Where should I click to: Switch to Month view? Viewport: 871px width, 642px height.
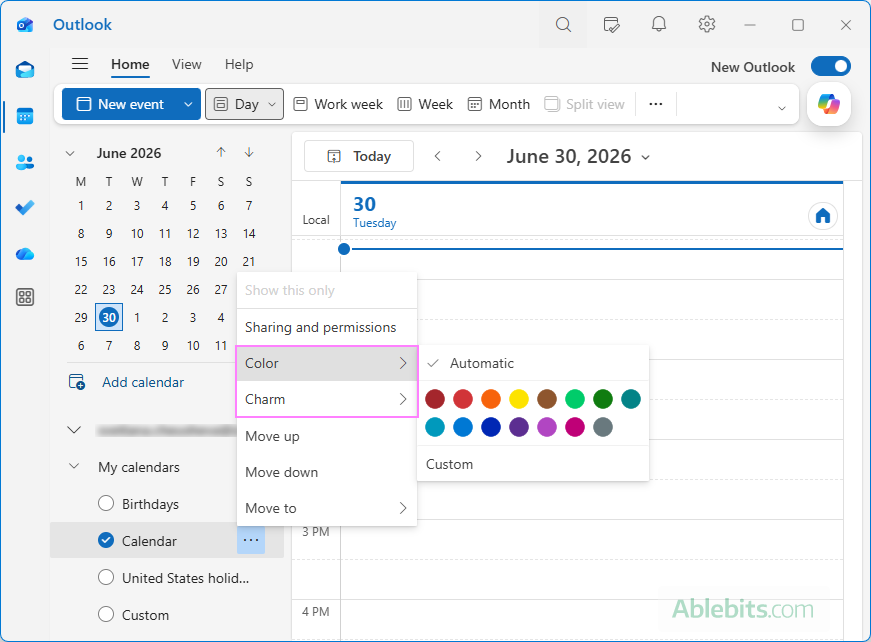(x=499, y=104)
